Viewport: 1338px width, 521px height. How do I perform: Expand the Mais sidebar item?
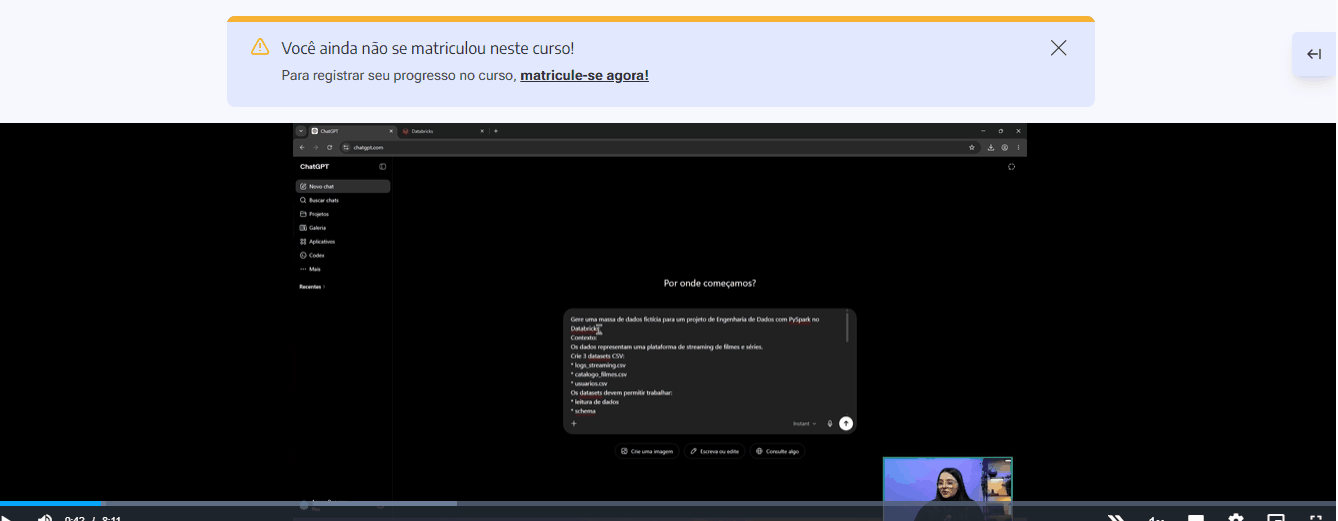(343, 269)
